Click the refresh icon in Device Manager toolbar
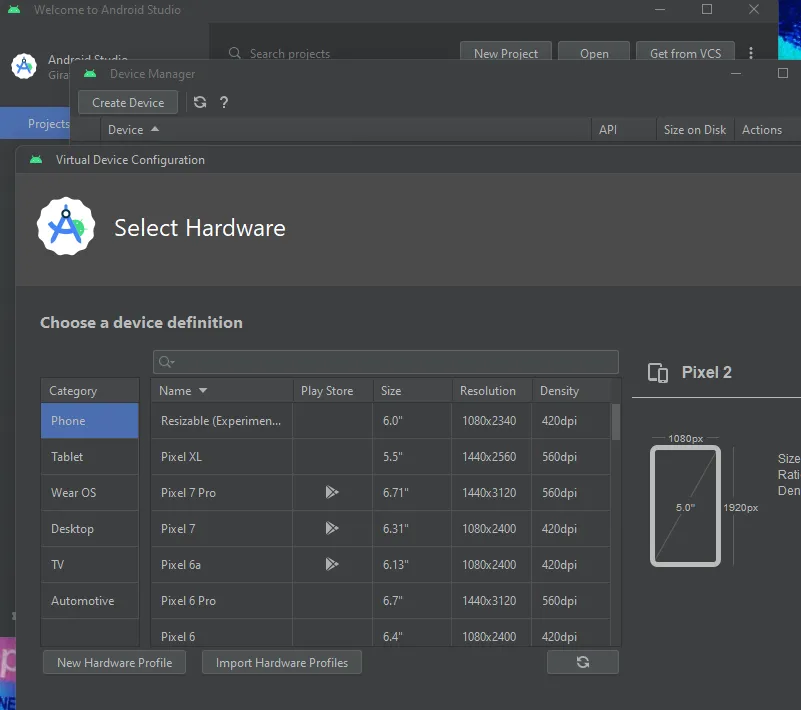 (199, 102)
